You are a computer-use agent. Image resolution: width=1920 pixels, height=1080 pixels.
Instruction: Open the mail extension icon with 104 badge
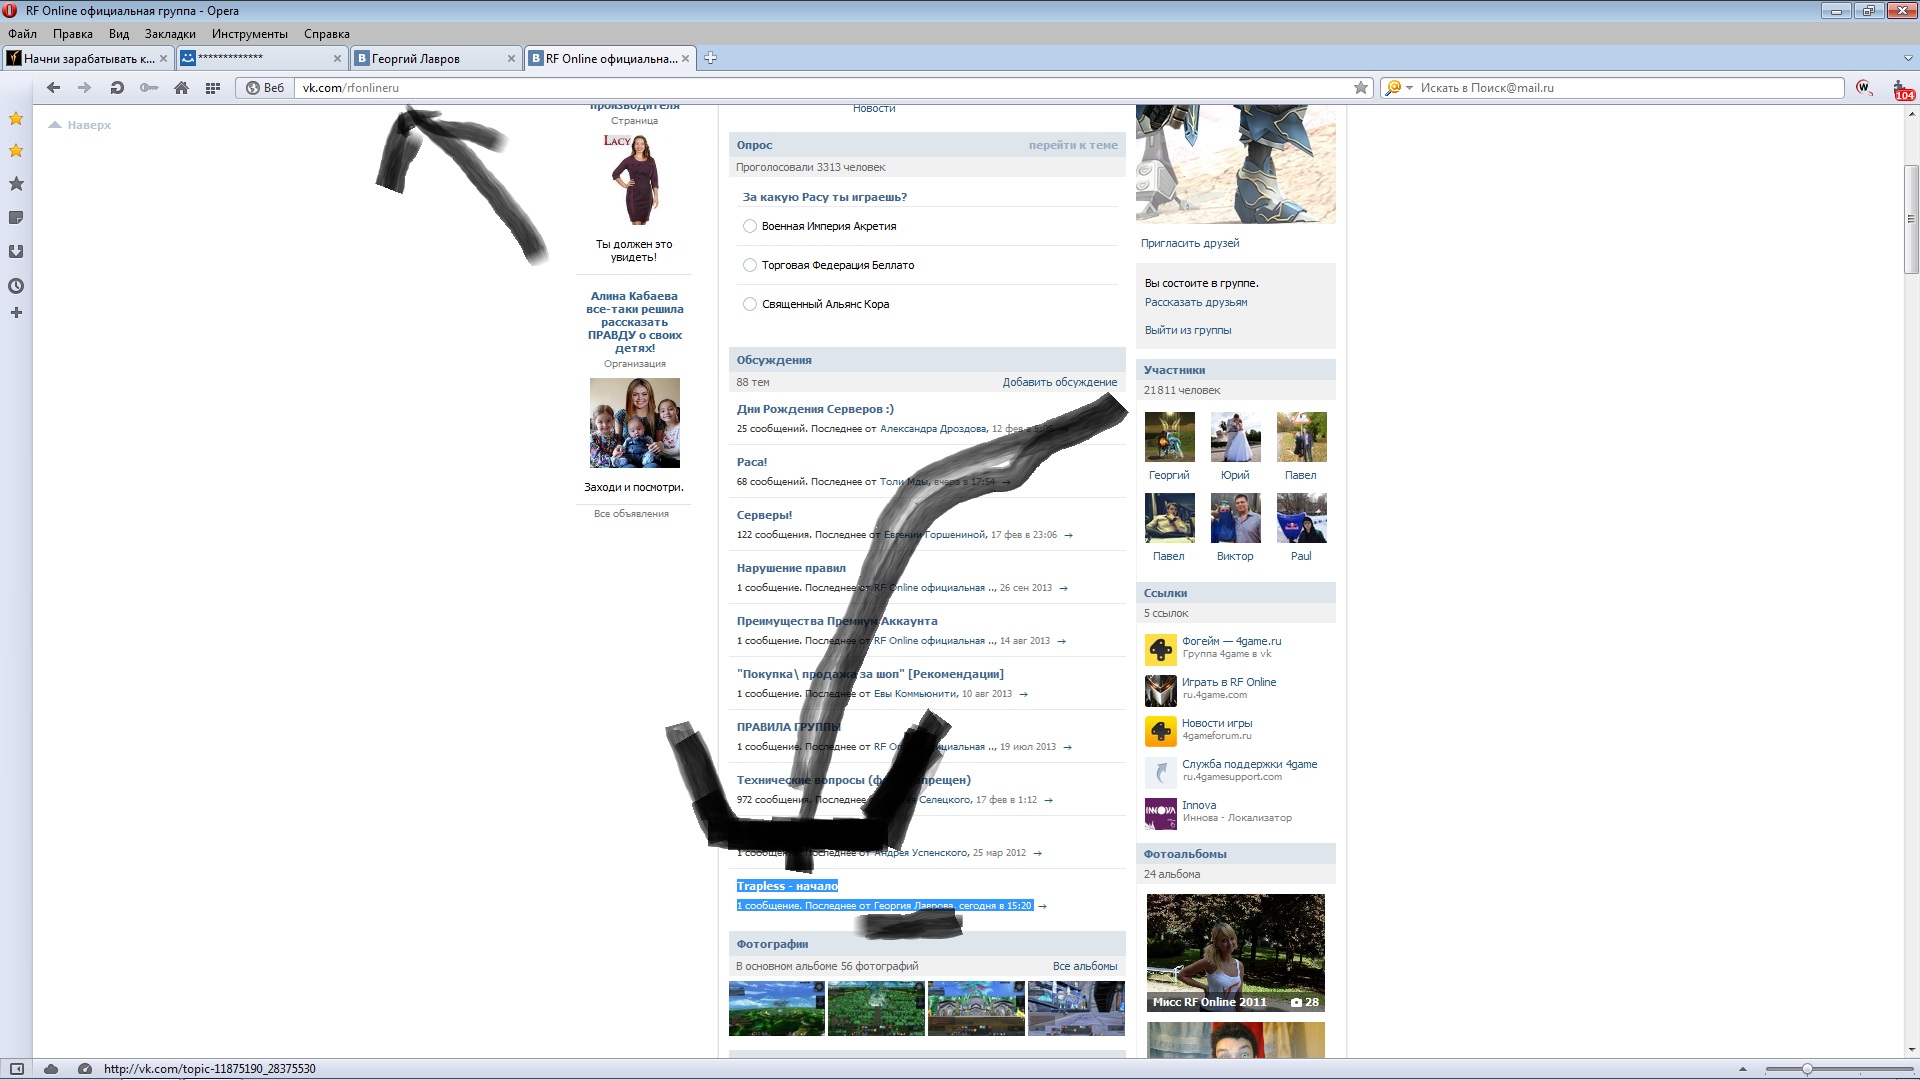(1902, 90)
